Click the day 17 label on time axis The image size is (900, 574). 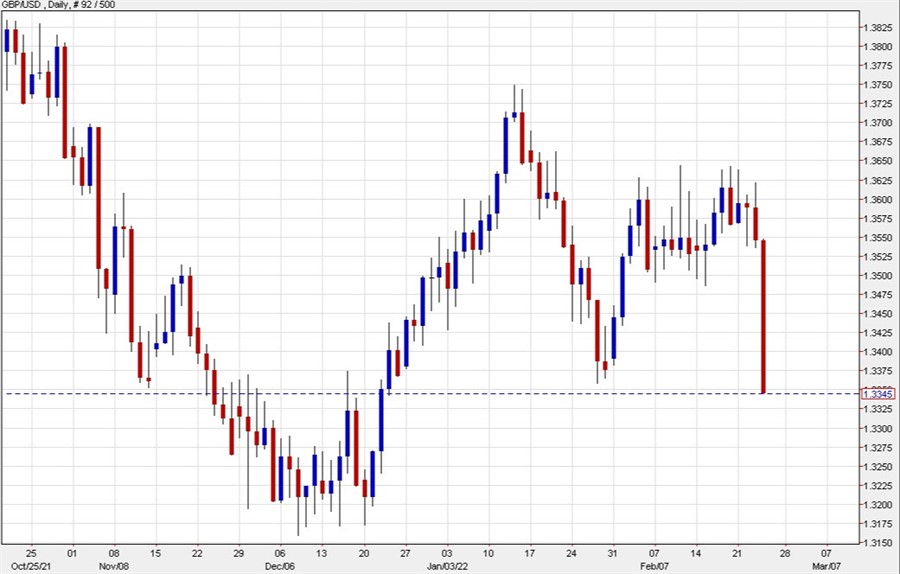click(529, 554)
